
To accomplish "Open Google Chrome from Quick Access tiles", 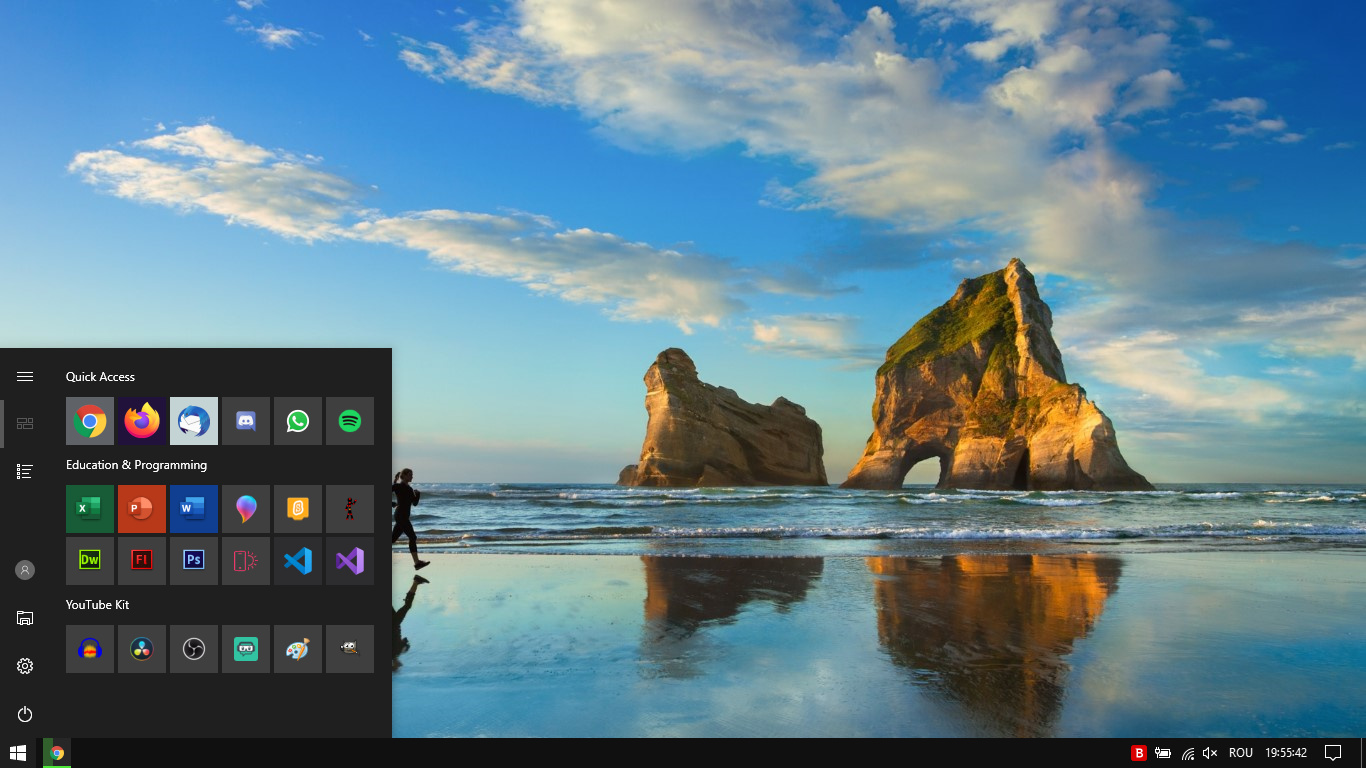I will 90,421.
